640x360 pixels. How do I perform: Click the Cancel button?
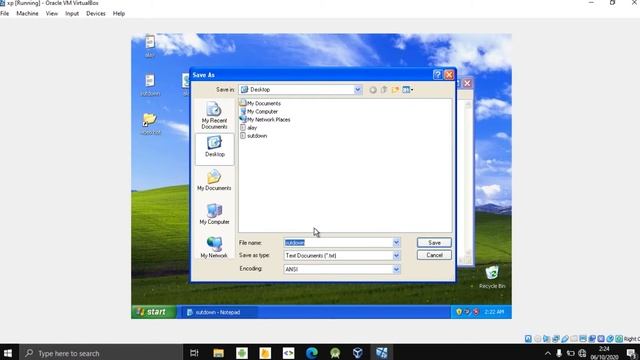point(434,255)
